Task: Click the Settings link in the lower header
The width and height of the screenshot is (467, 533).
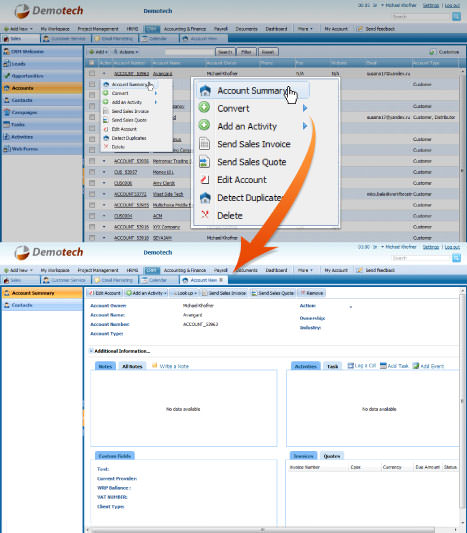Action: (x=431, y=247)
